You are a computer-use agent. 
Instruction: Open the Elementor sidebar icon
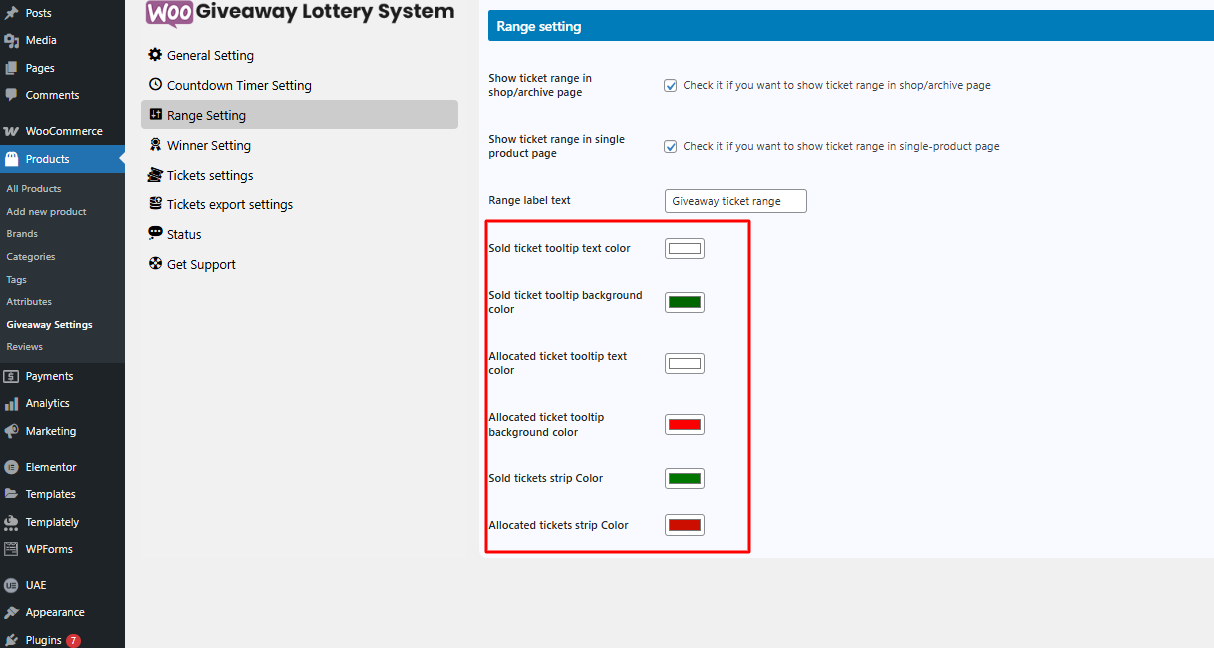click(11, 467)
